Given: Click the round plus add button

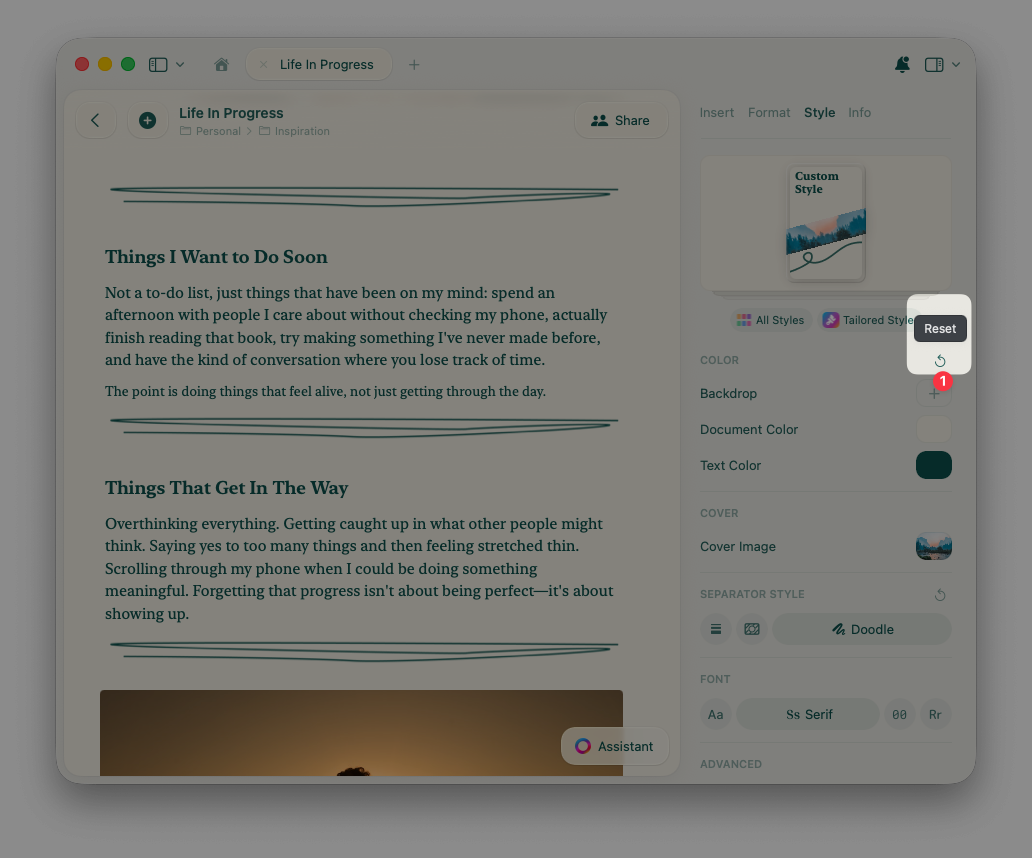Looking at the screenshot, I should [x=147, y=120].
